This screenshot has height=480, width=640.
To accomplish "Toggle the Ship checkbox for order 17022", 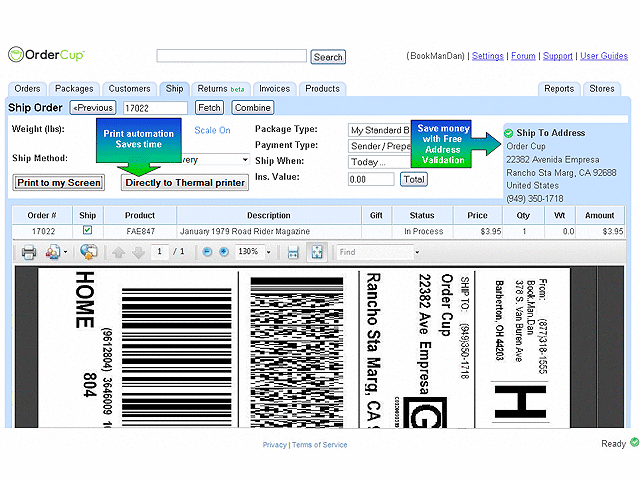I will pos(87,230).
